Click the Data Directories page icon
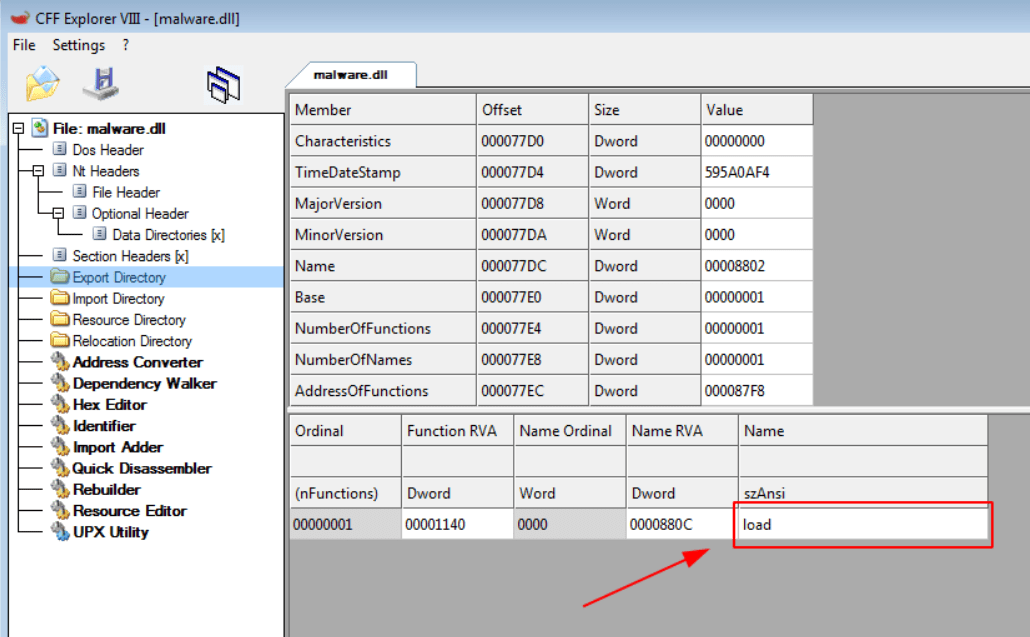The image size is (1030, 637). point(100,234)
